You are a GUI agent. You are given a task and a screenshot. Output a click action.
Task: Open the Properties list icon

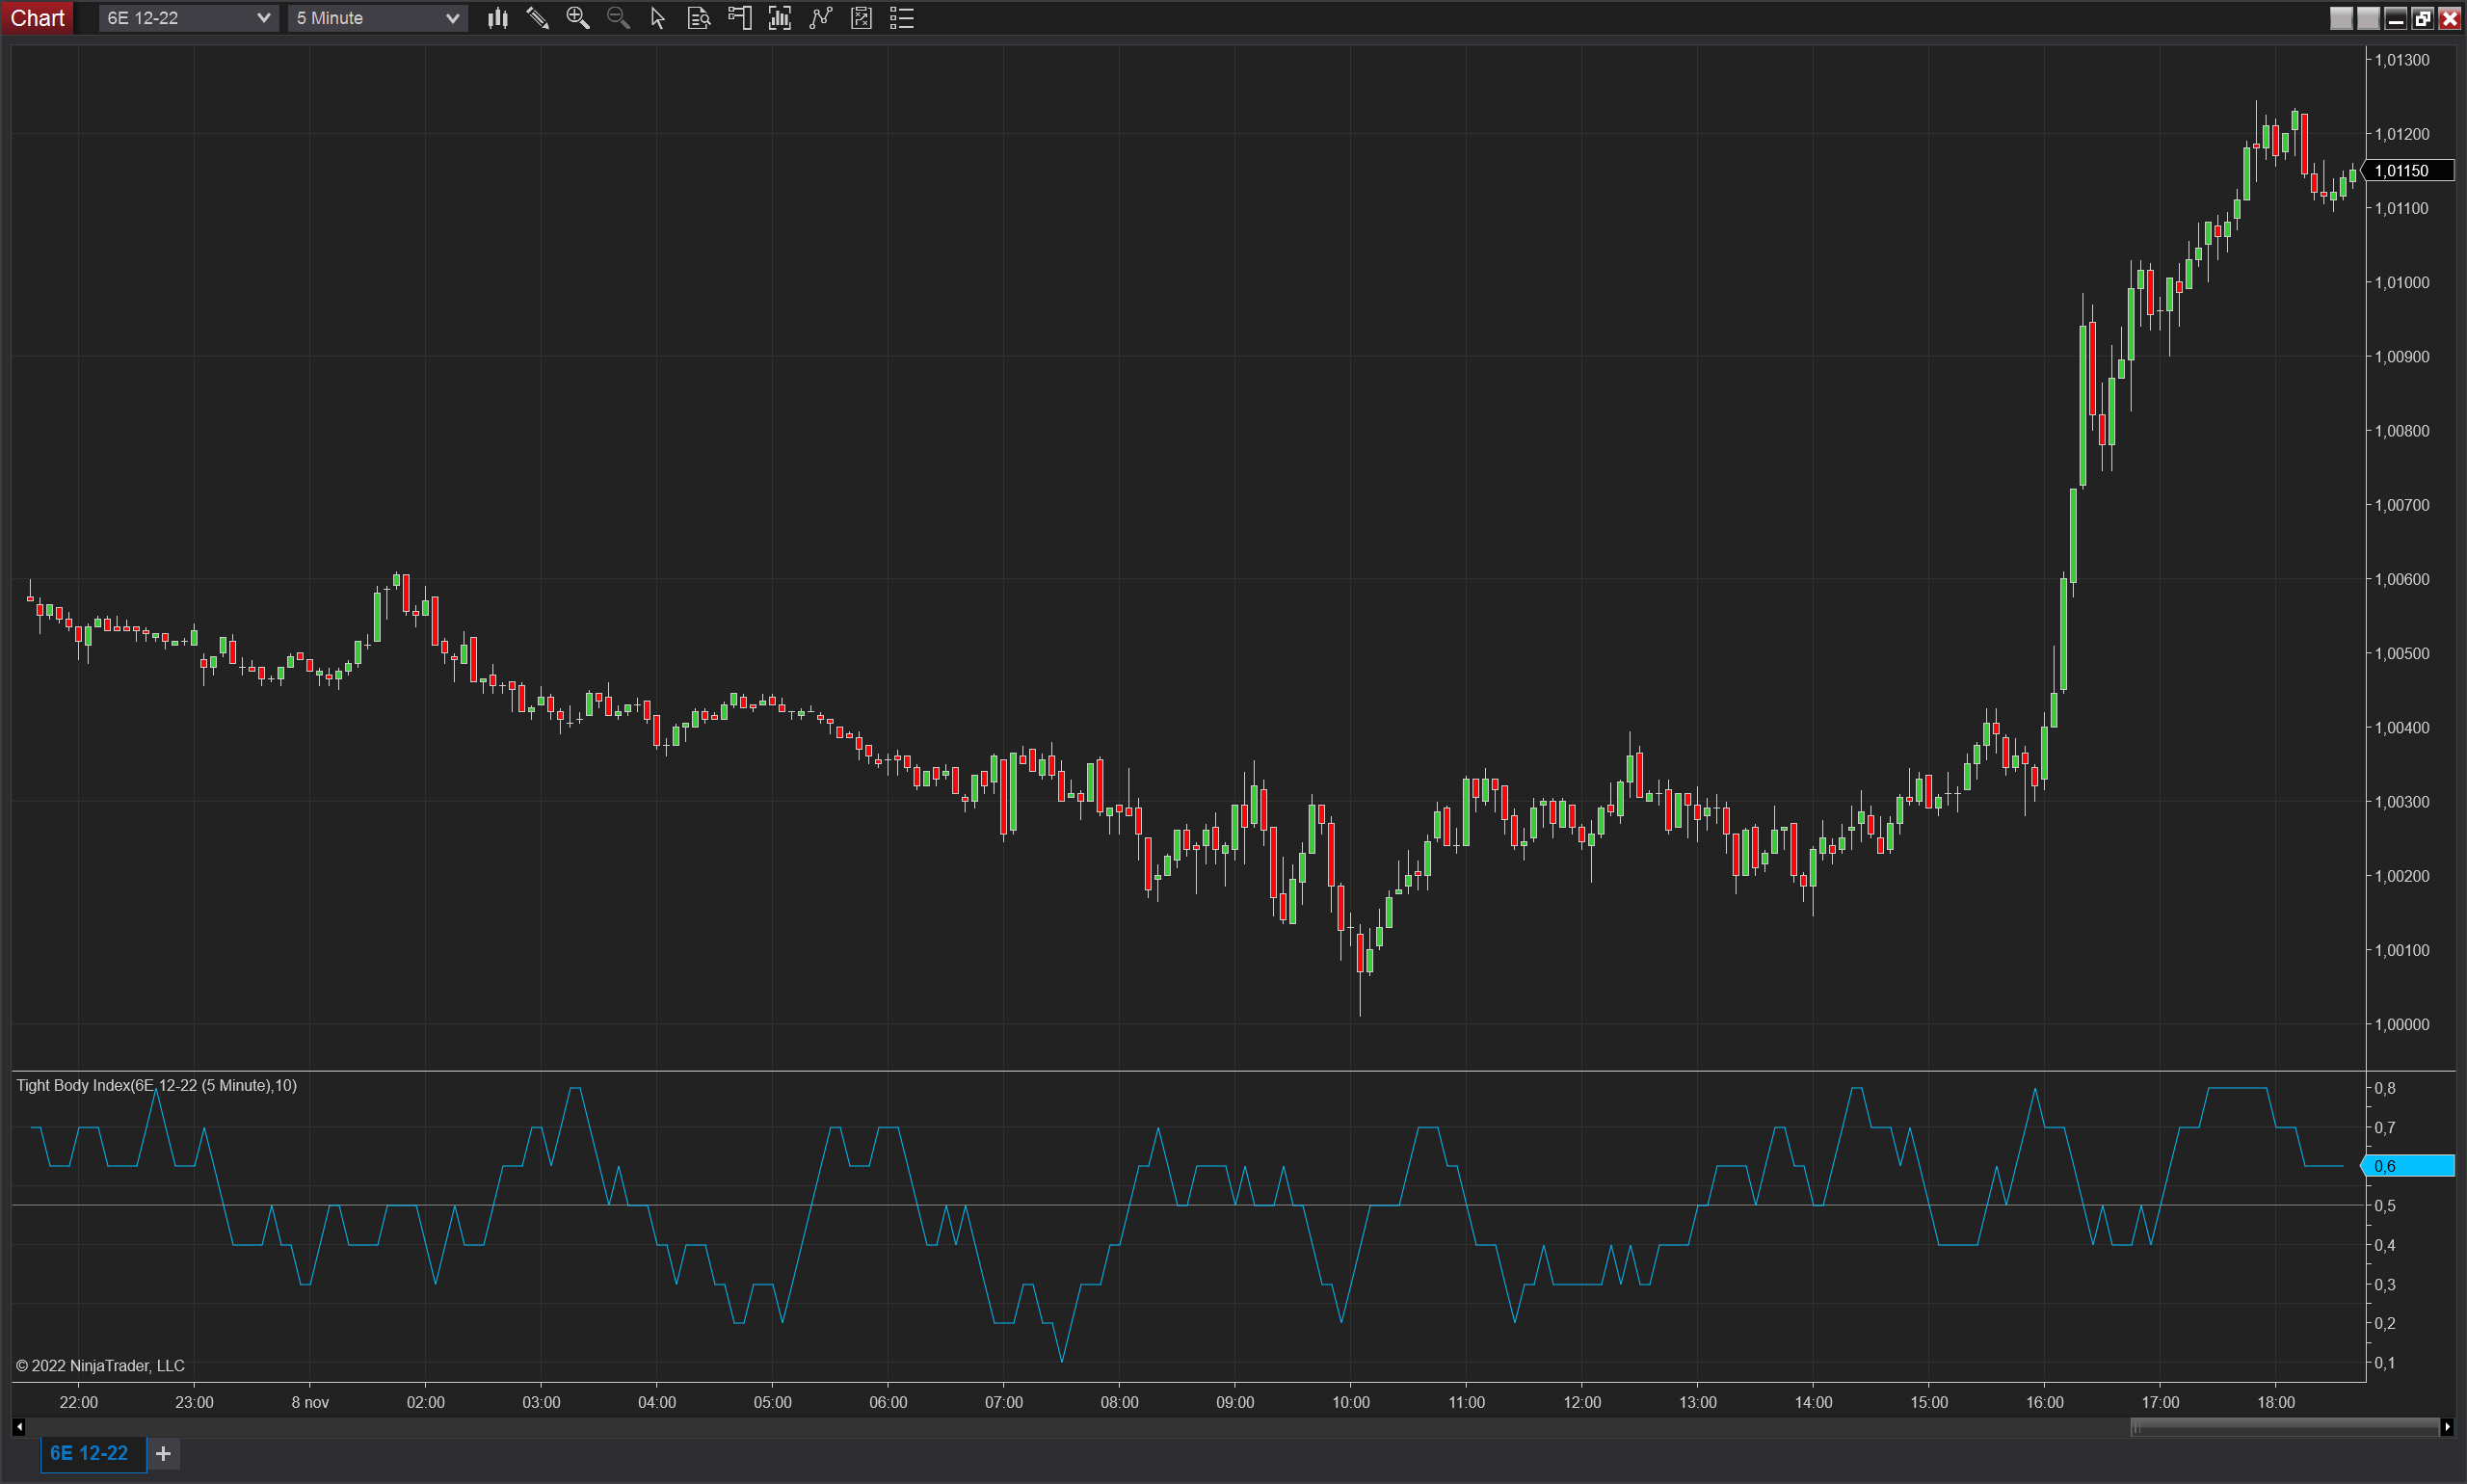pos(902,18)
